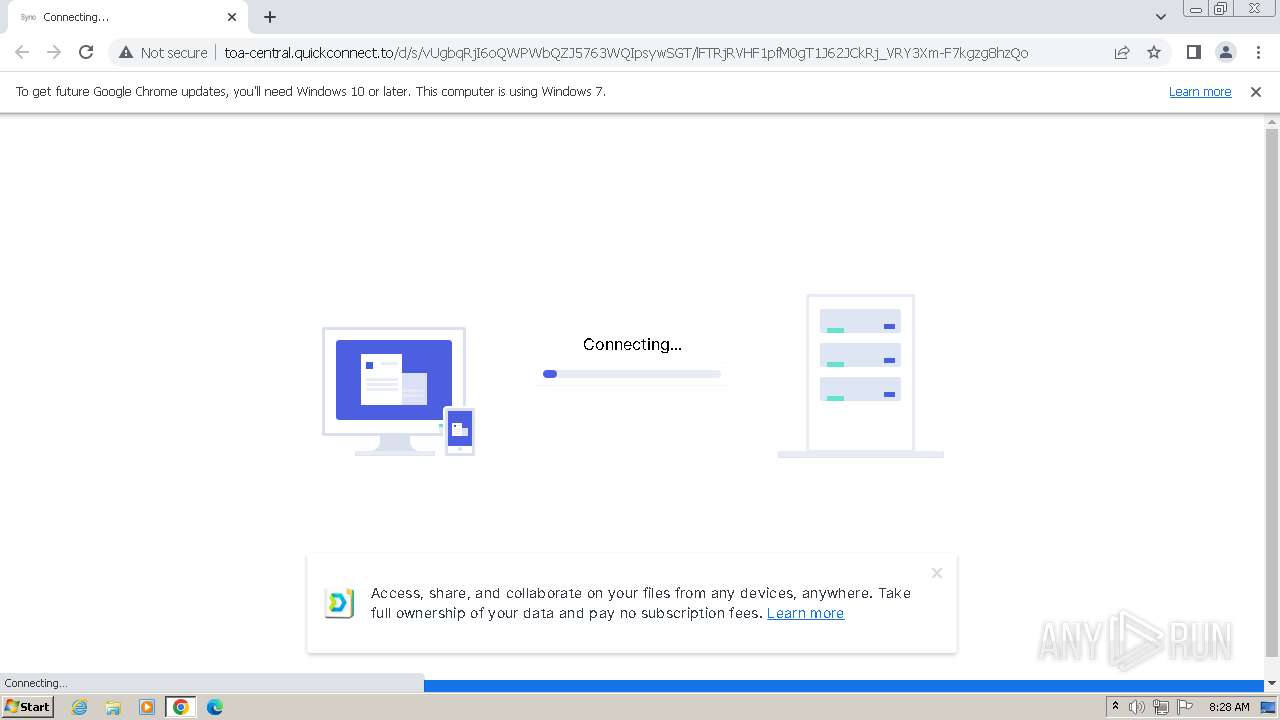The height and width of the screenshot is (720, 1280).
Task: Open the network tray icon
Action: click(1161, 707)
